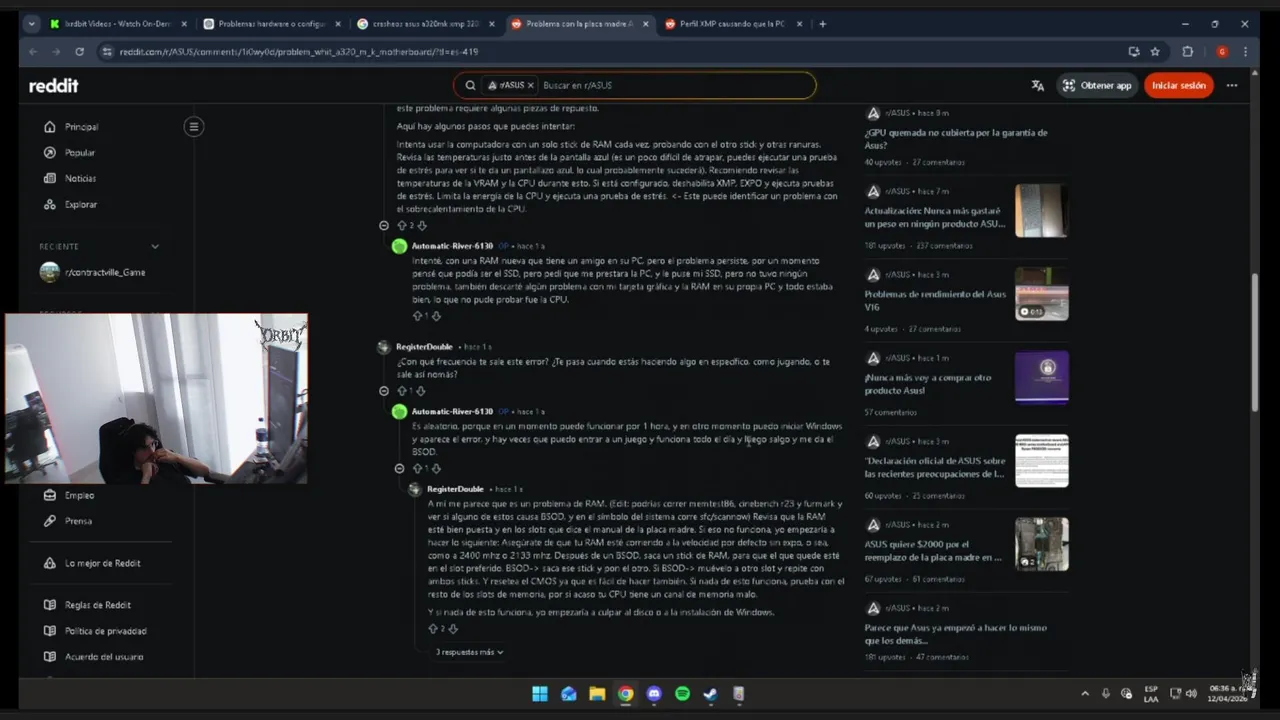Open Discord from the taskbar

click(x=654, y=694)
